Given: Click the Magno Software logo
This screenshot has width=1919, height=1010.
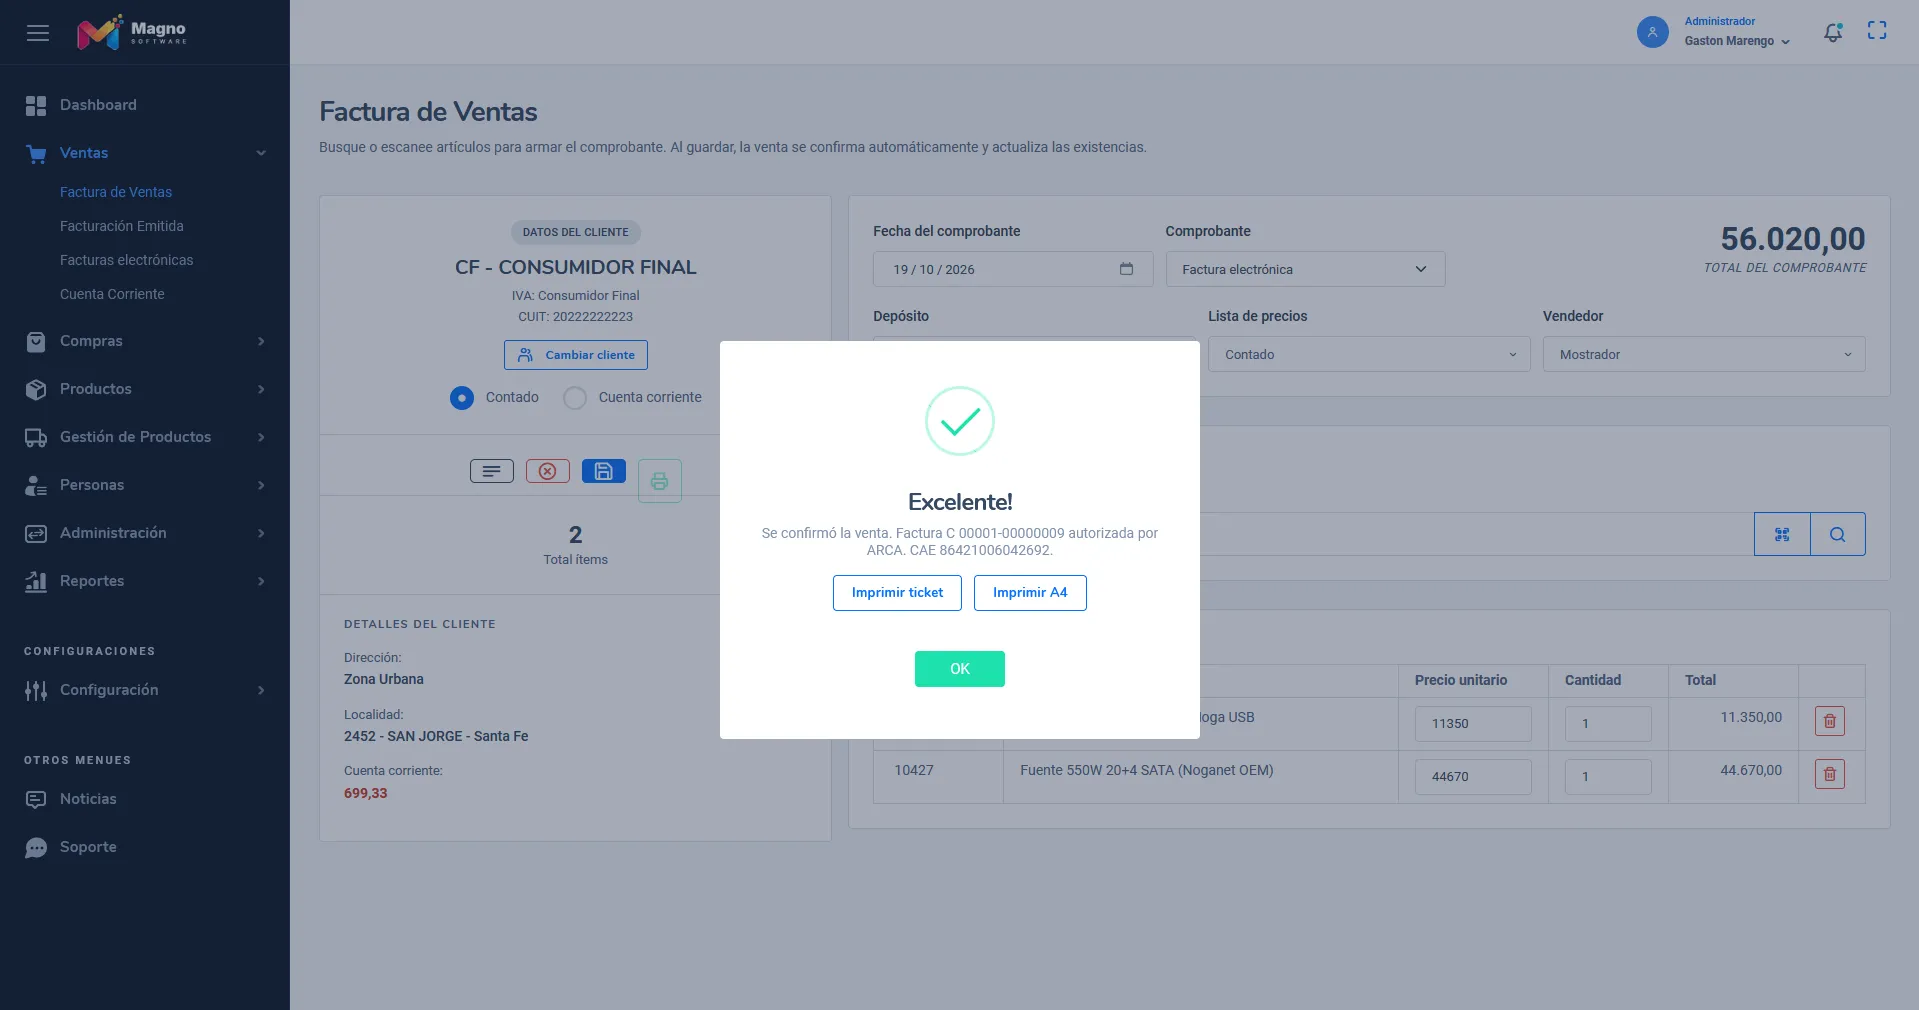Looking at the screenshot, I should pyautogui.click(x=132, y=32).
